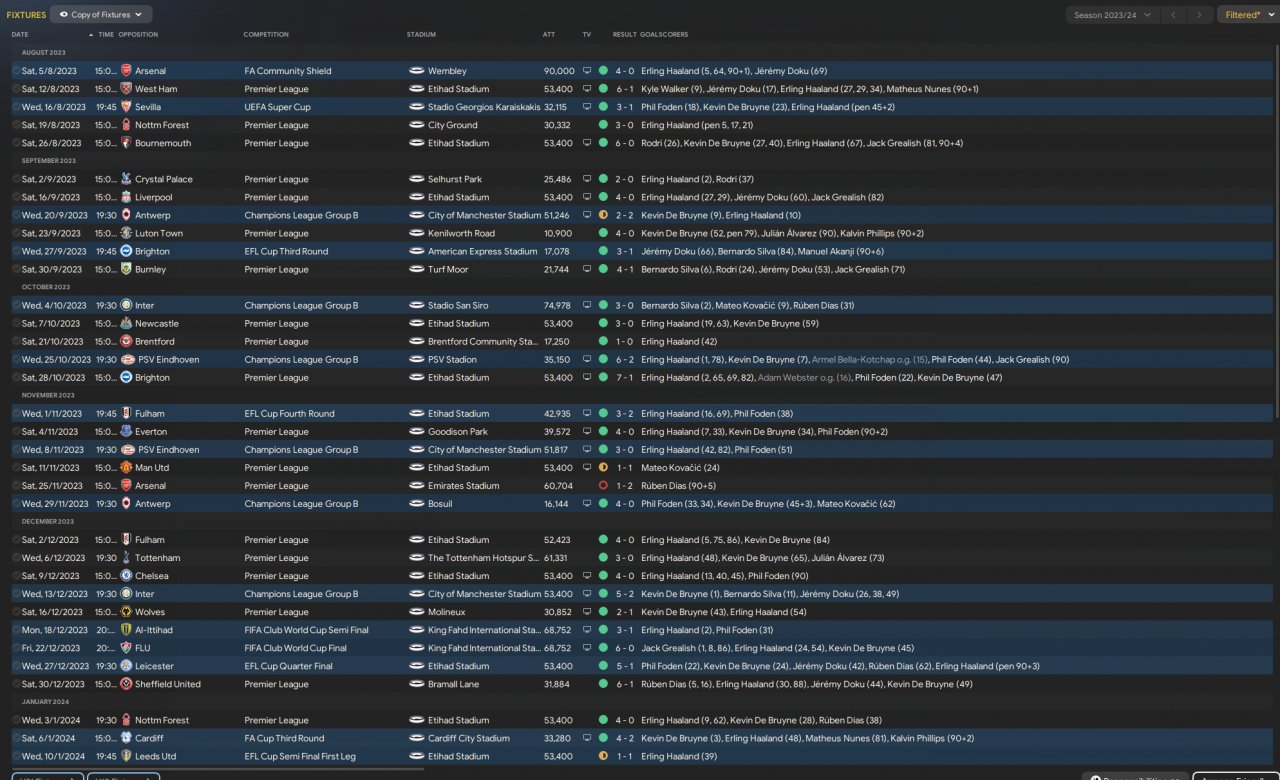Open the Filtered dropdown

pyautogui.click(x=1247, y=15)
